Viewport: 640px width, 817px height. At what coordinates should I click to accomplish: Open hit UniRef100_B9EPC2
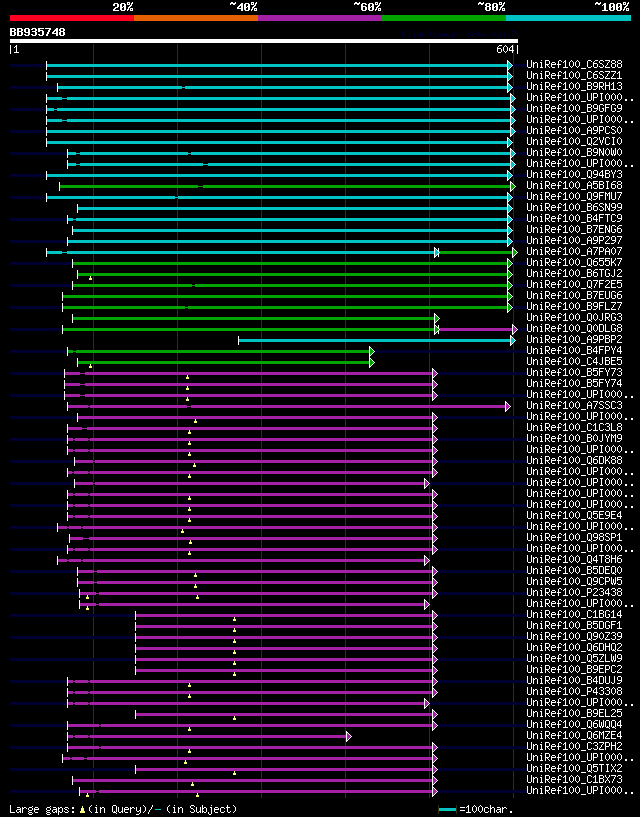click(574, 670)
